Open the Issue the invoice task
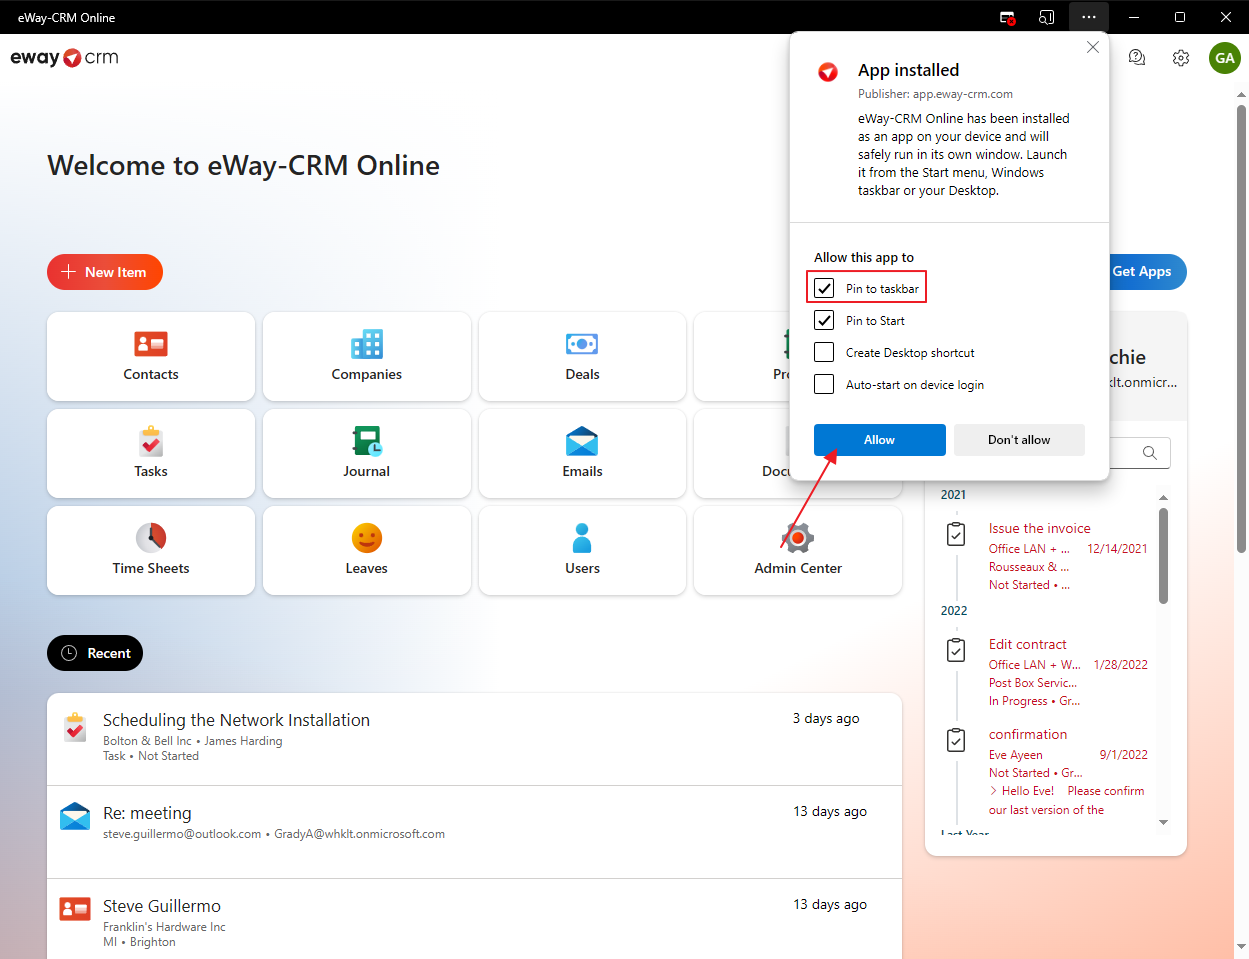 click(x=1040, y=528)
